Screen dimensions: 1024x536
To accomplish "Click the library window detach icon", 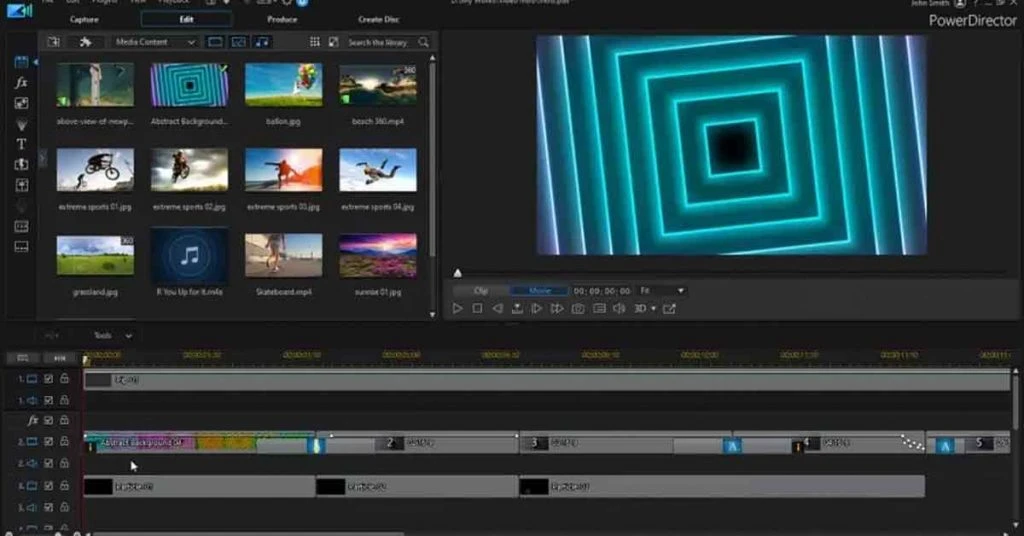I will click(x=334, y=42).
